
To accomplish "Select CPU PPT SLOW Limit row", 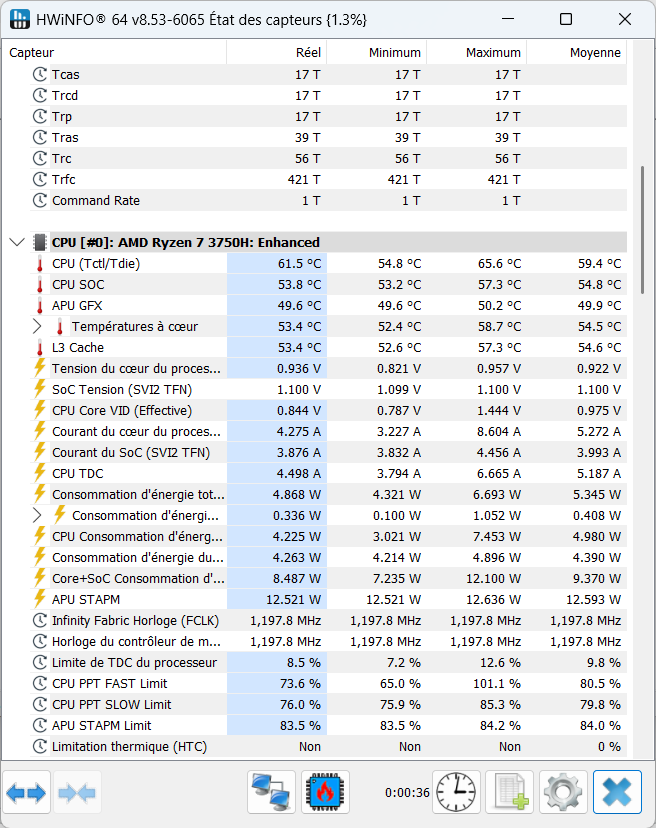I will (x=329, y=704).
